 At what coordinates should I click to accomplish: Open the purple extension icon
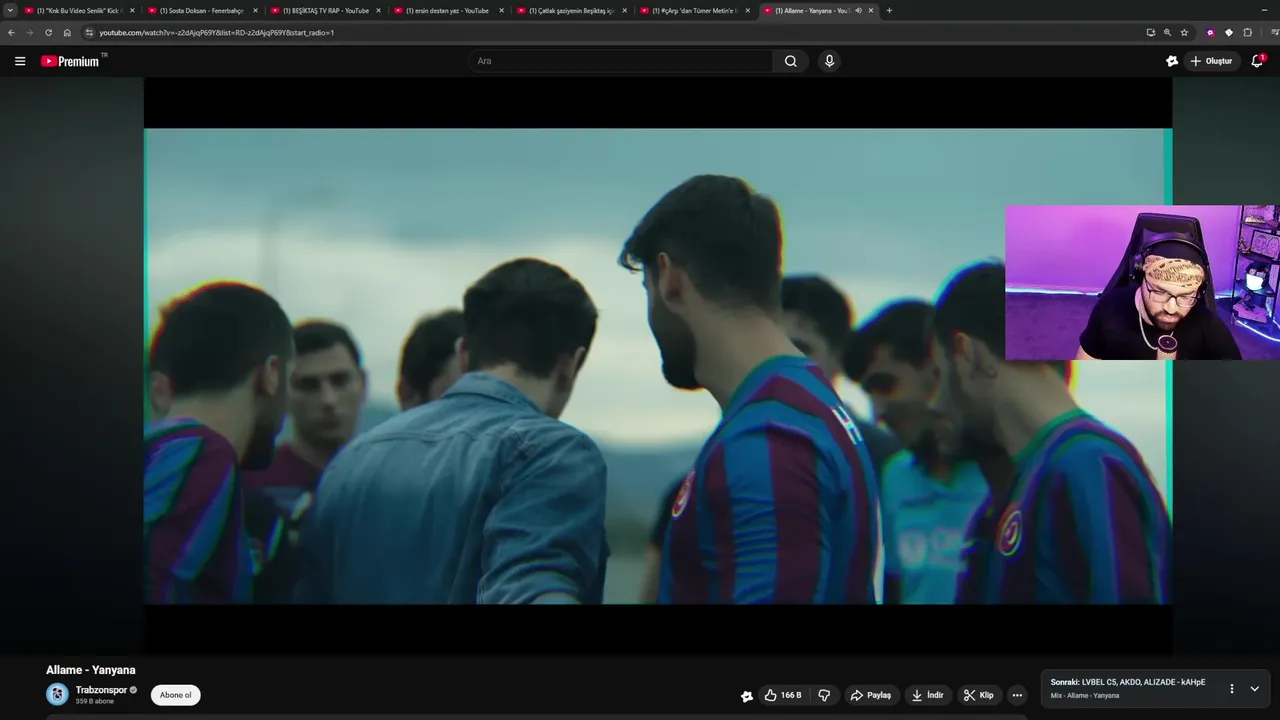1210,32
